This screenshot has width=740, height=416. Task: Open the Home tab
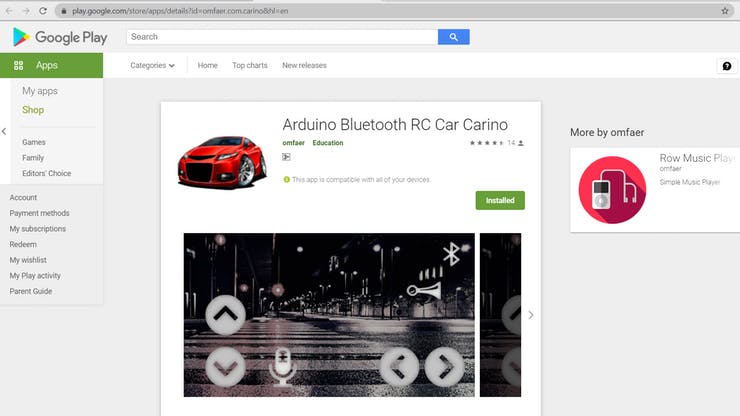click(x=208, y=65)
